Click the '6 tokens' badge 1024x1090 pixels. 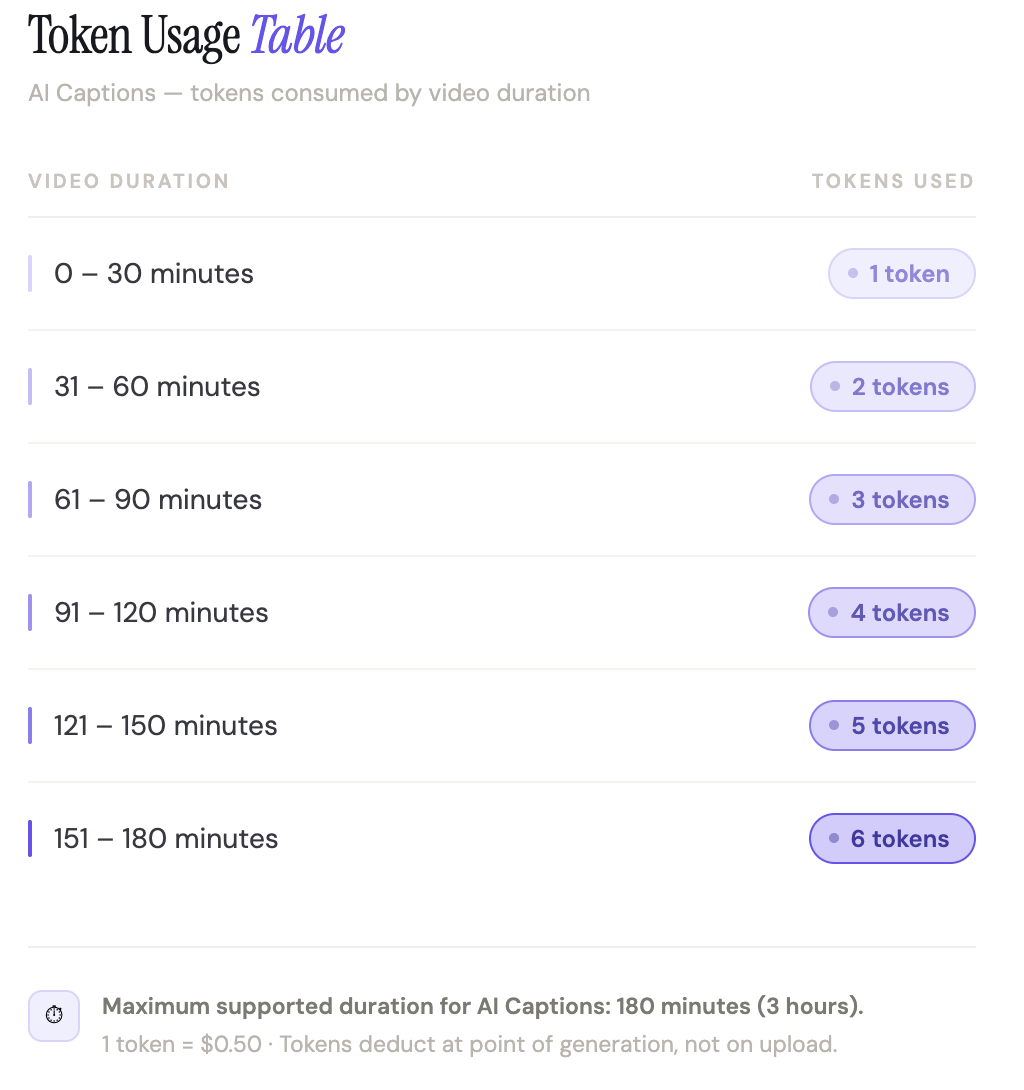891,839
